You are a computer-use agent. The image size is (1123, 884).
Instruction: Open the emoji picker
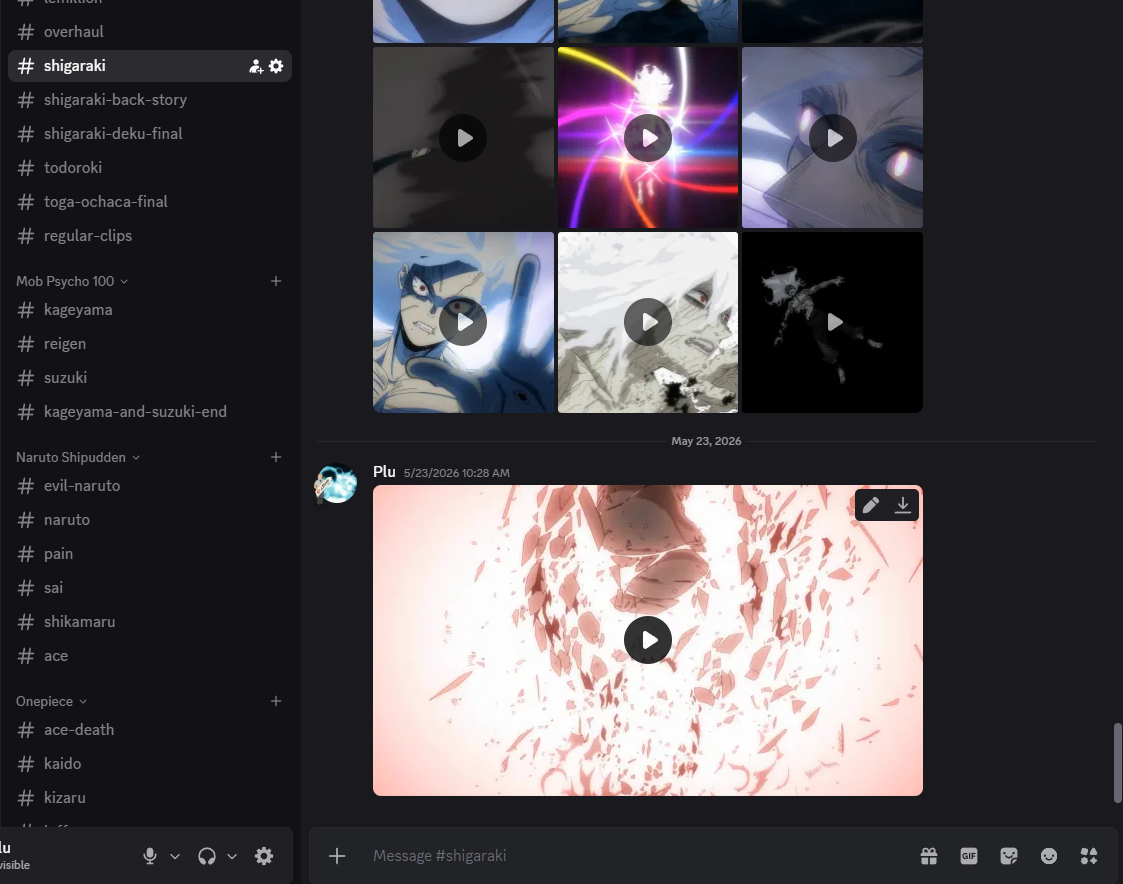pyautogui.click(x=1049, y=855)
